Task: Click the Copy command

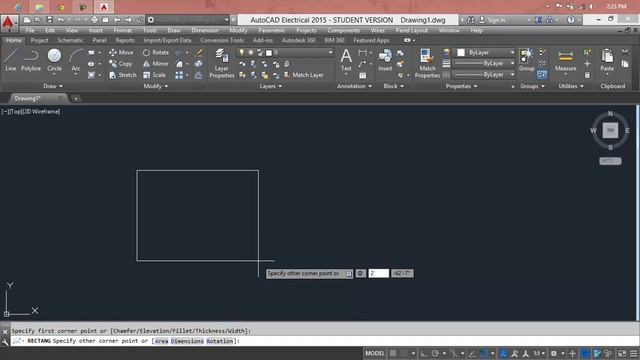Action: (121, 64)
